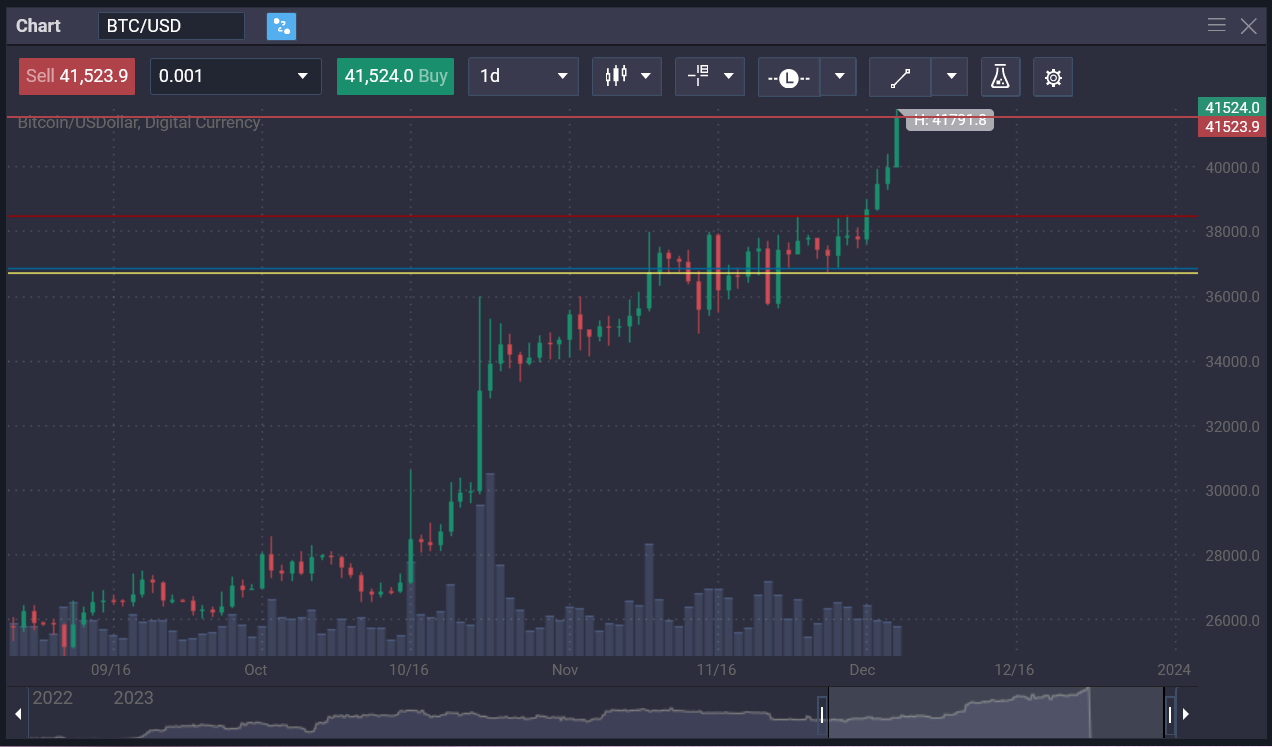This screenshot has height=747, width=1272.
Task: Click the Oct date axis label
Action: 256,669
